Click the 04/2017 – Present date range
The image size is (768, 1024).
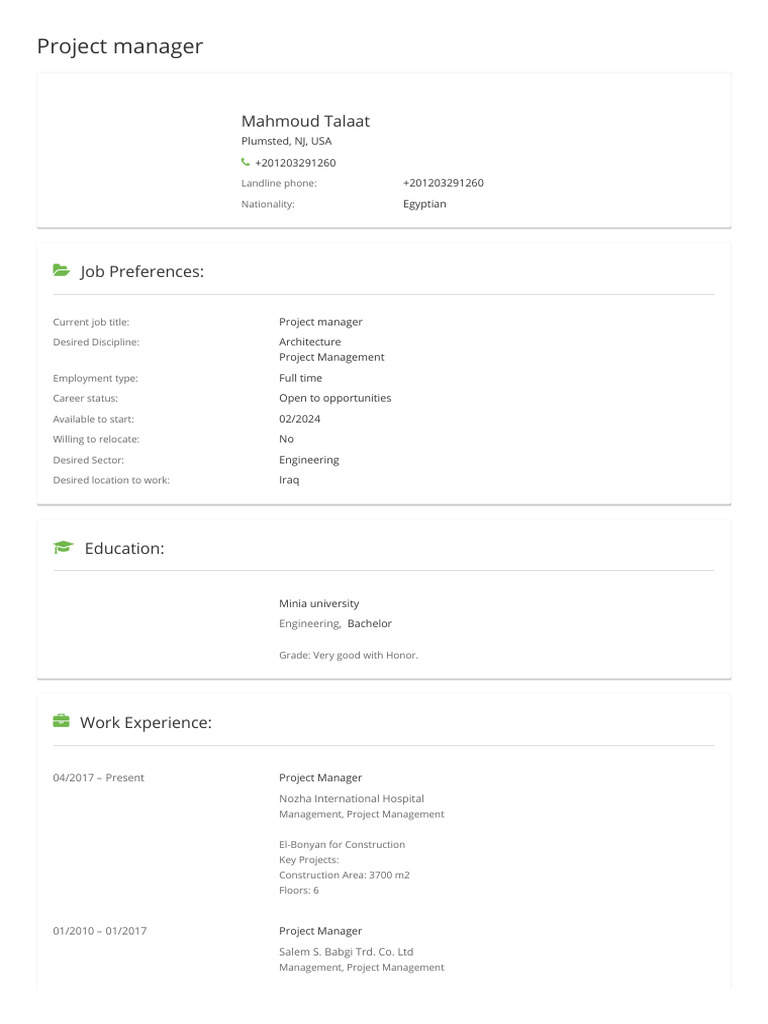coord(98,778)
